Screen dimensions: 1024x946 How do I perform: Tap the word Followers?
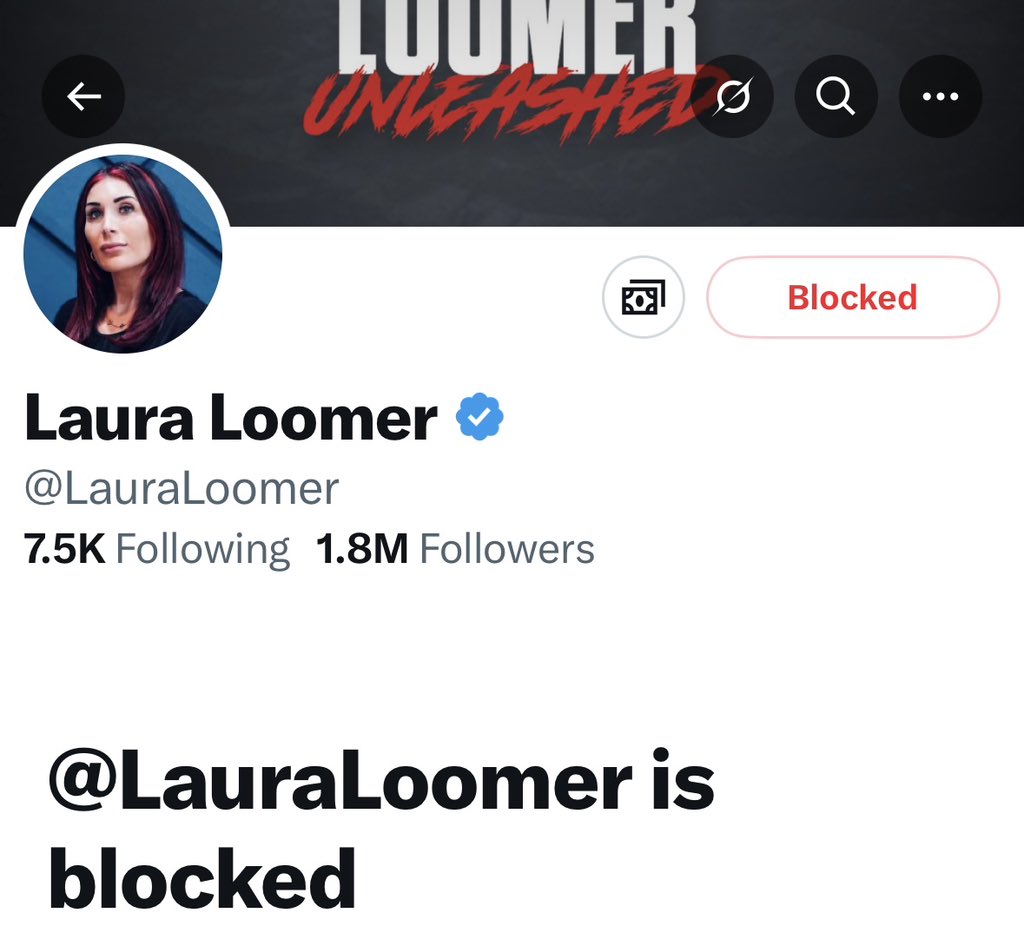tap(507, 548)
